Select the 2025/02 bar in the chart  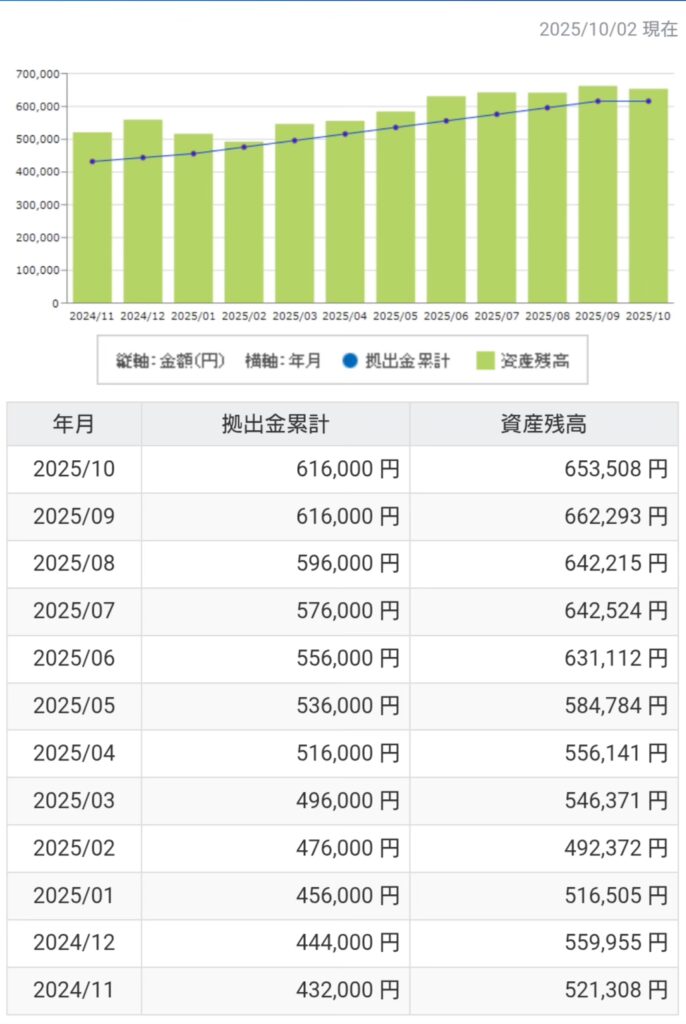(244, 225)
